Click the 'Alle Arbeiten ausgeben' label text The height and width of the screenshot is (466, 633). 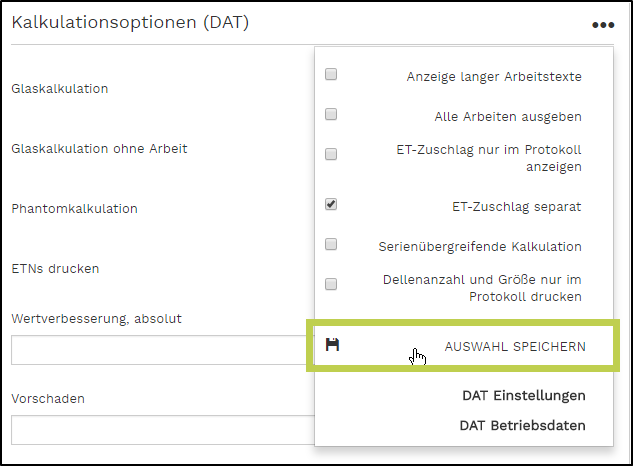[x=508, y=116]
